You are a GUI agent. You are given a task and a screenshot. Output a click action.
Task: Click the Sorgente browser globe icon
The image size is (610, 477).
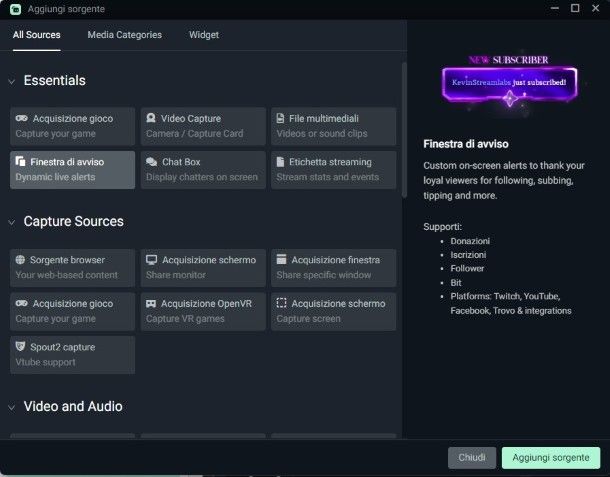[20, 260]
